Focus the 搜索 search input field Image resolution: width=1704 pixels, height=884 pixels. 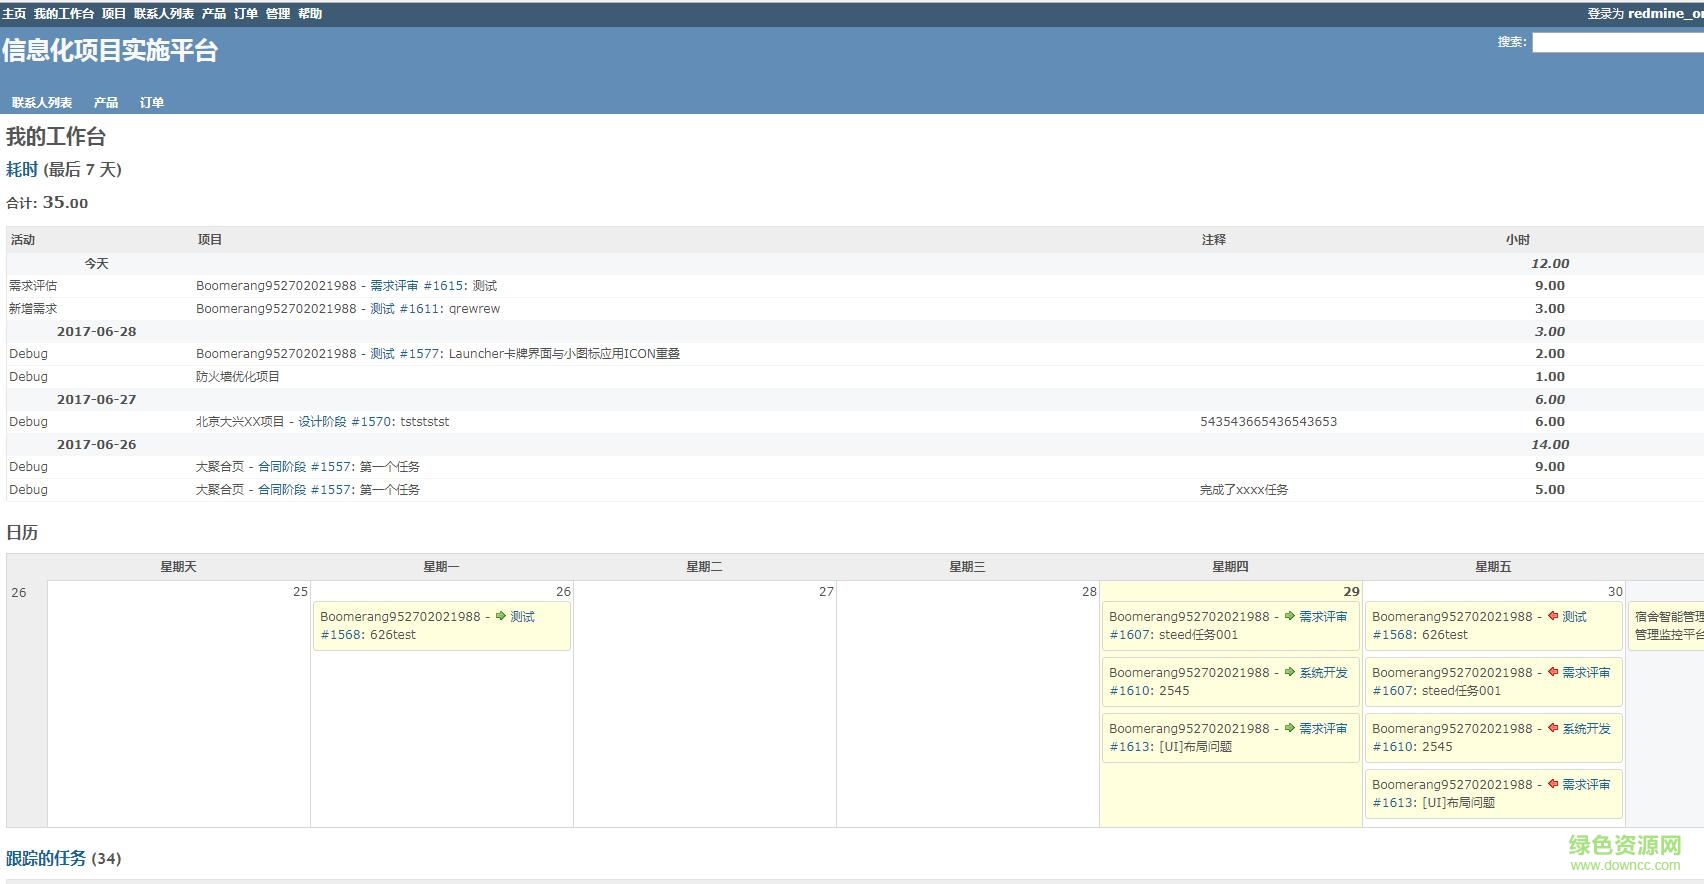click(x=1617, y=42)
